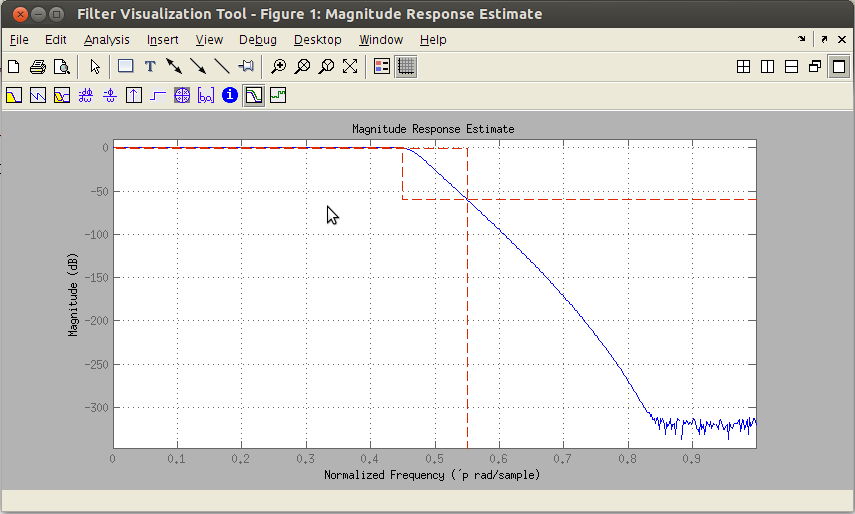This screenshot has width=855, height=514.
Task: Open the View menu
Action: (x=209, y=40)
